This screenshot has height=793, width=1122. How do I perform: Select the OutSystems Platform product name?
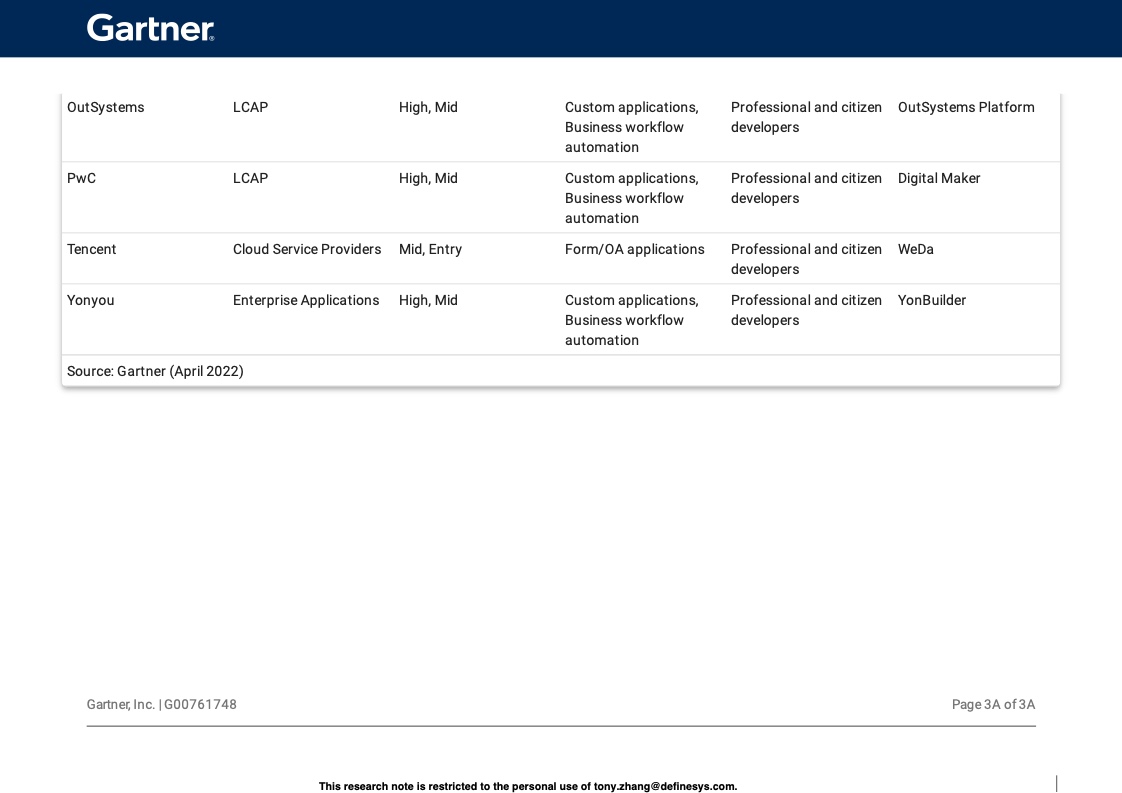pos(965,107)
